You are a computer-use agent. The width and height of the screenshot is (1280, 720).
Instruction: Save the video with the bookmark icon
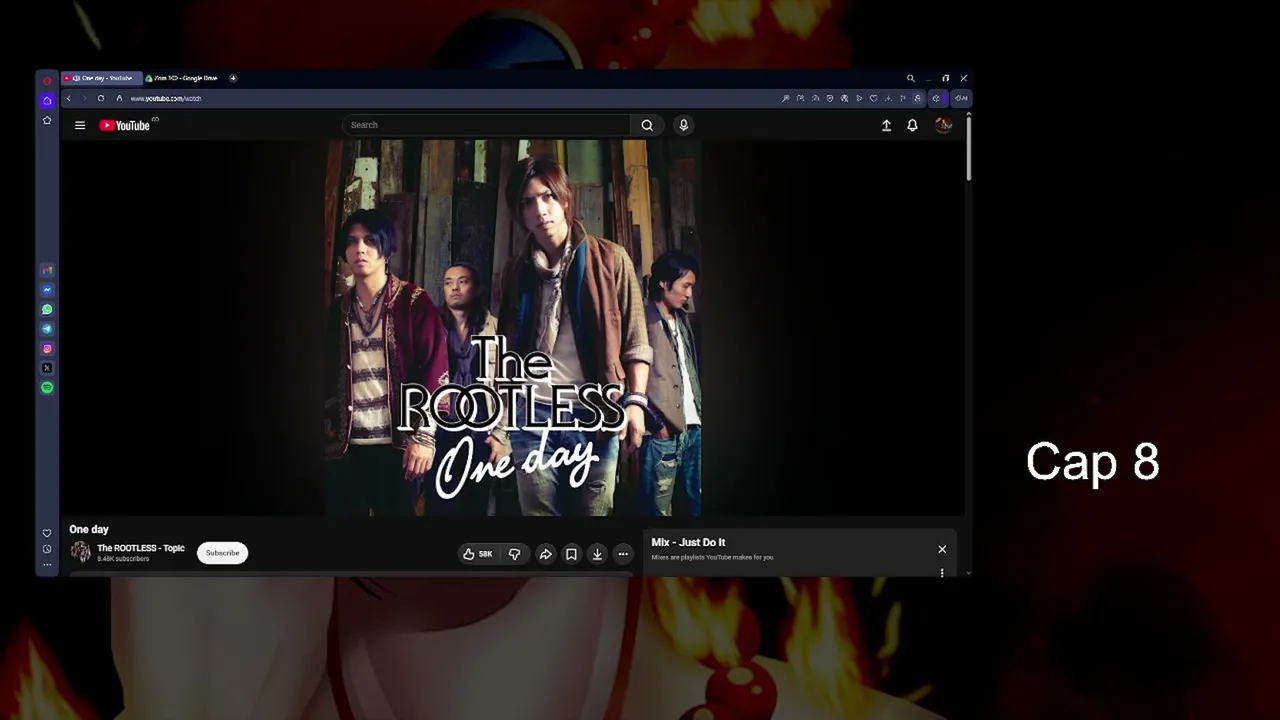(x=571, y=554)
